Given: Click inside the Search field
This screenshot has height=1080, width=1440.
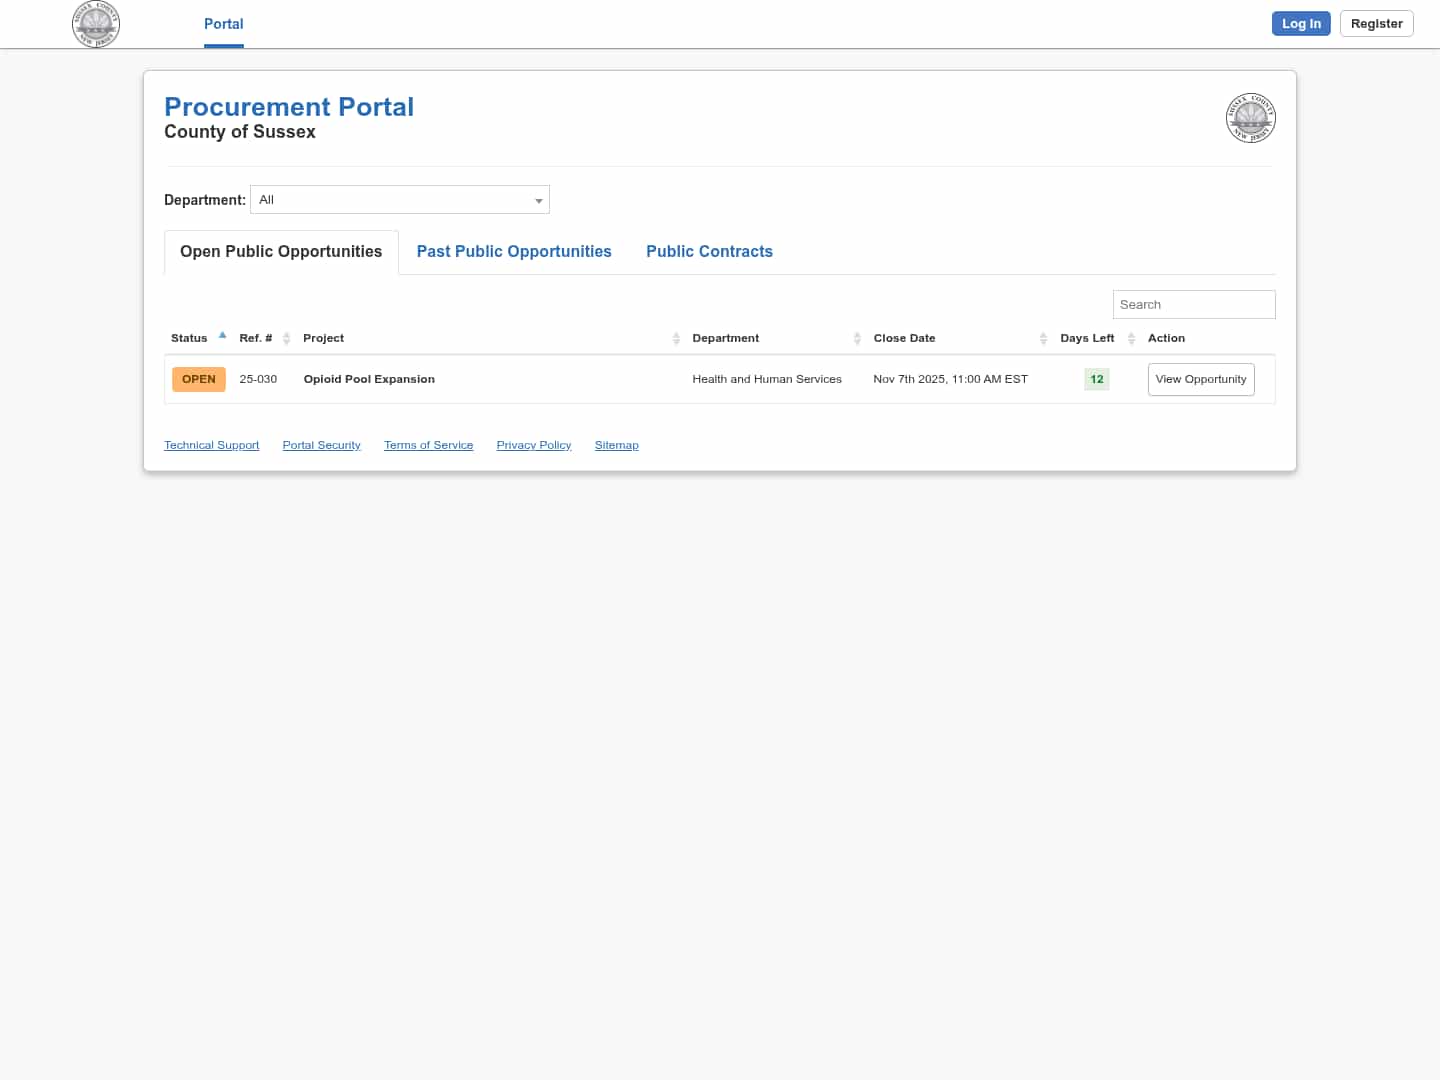Looking at the screenshot, I should coord(1194,304).
